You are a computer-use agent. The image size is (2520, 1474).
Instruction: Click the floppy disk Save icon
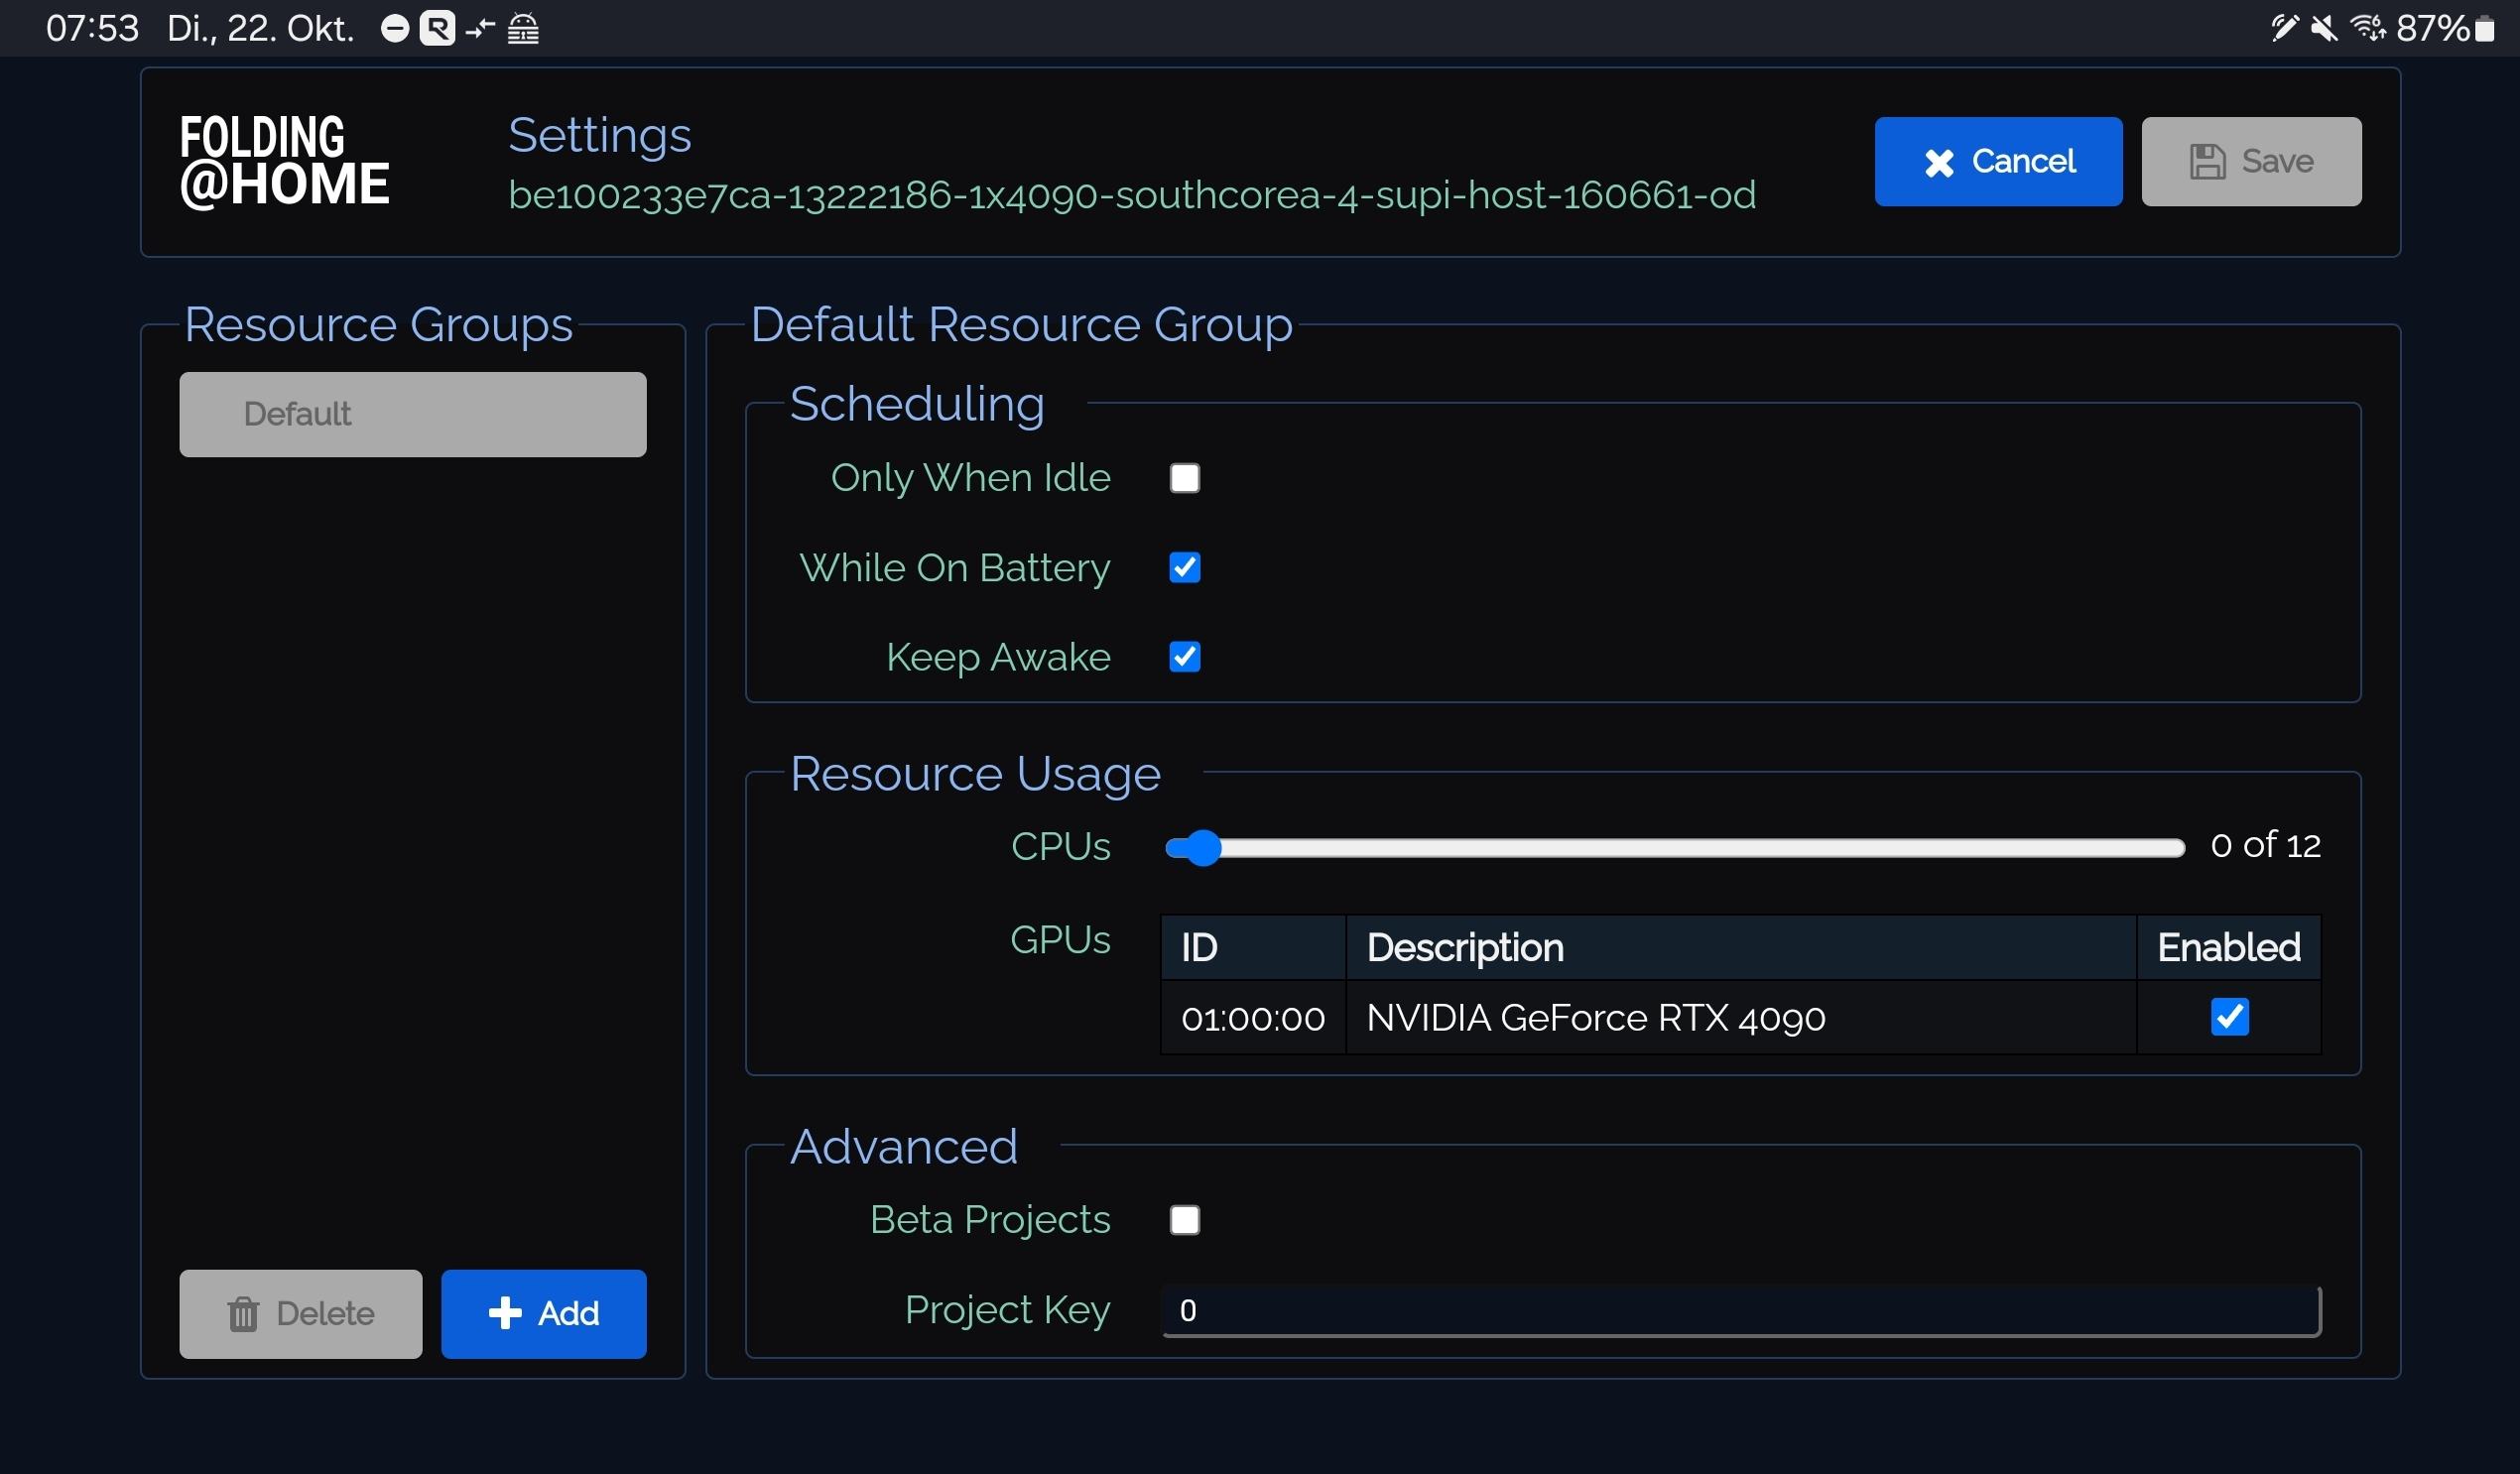2207,162
